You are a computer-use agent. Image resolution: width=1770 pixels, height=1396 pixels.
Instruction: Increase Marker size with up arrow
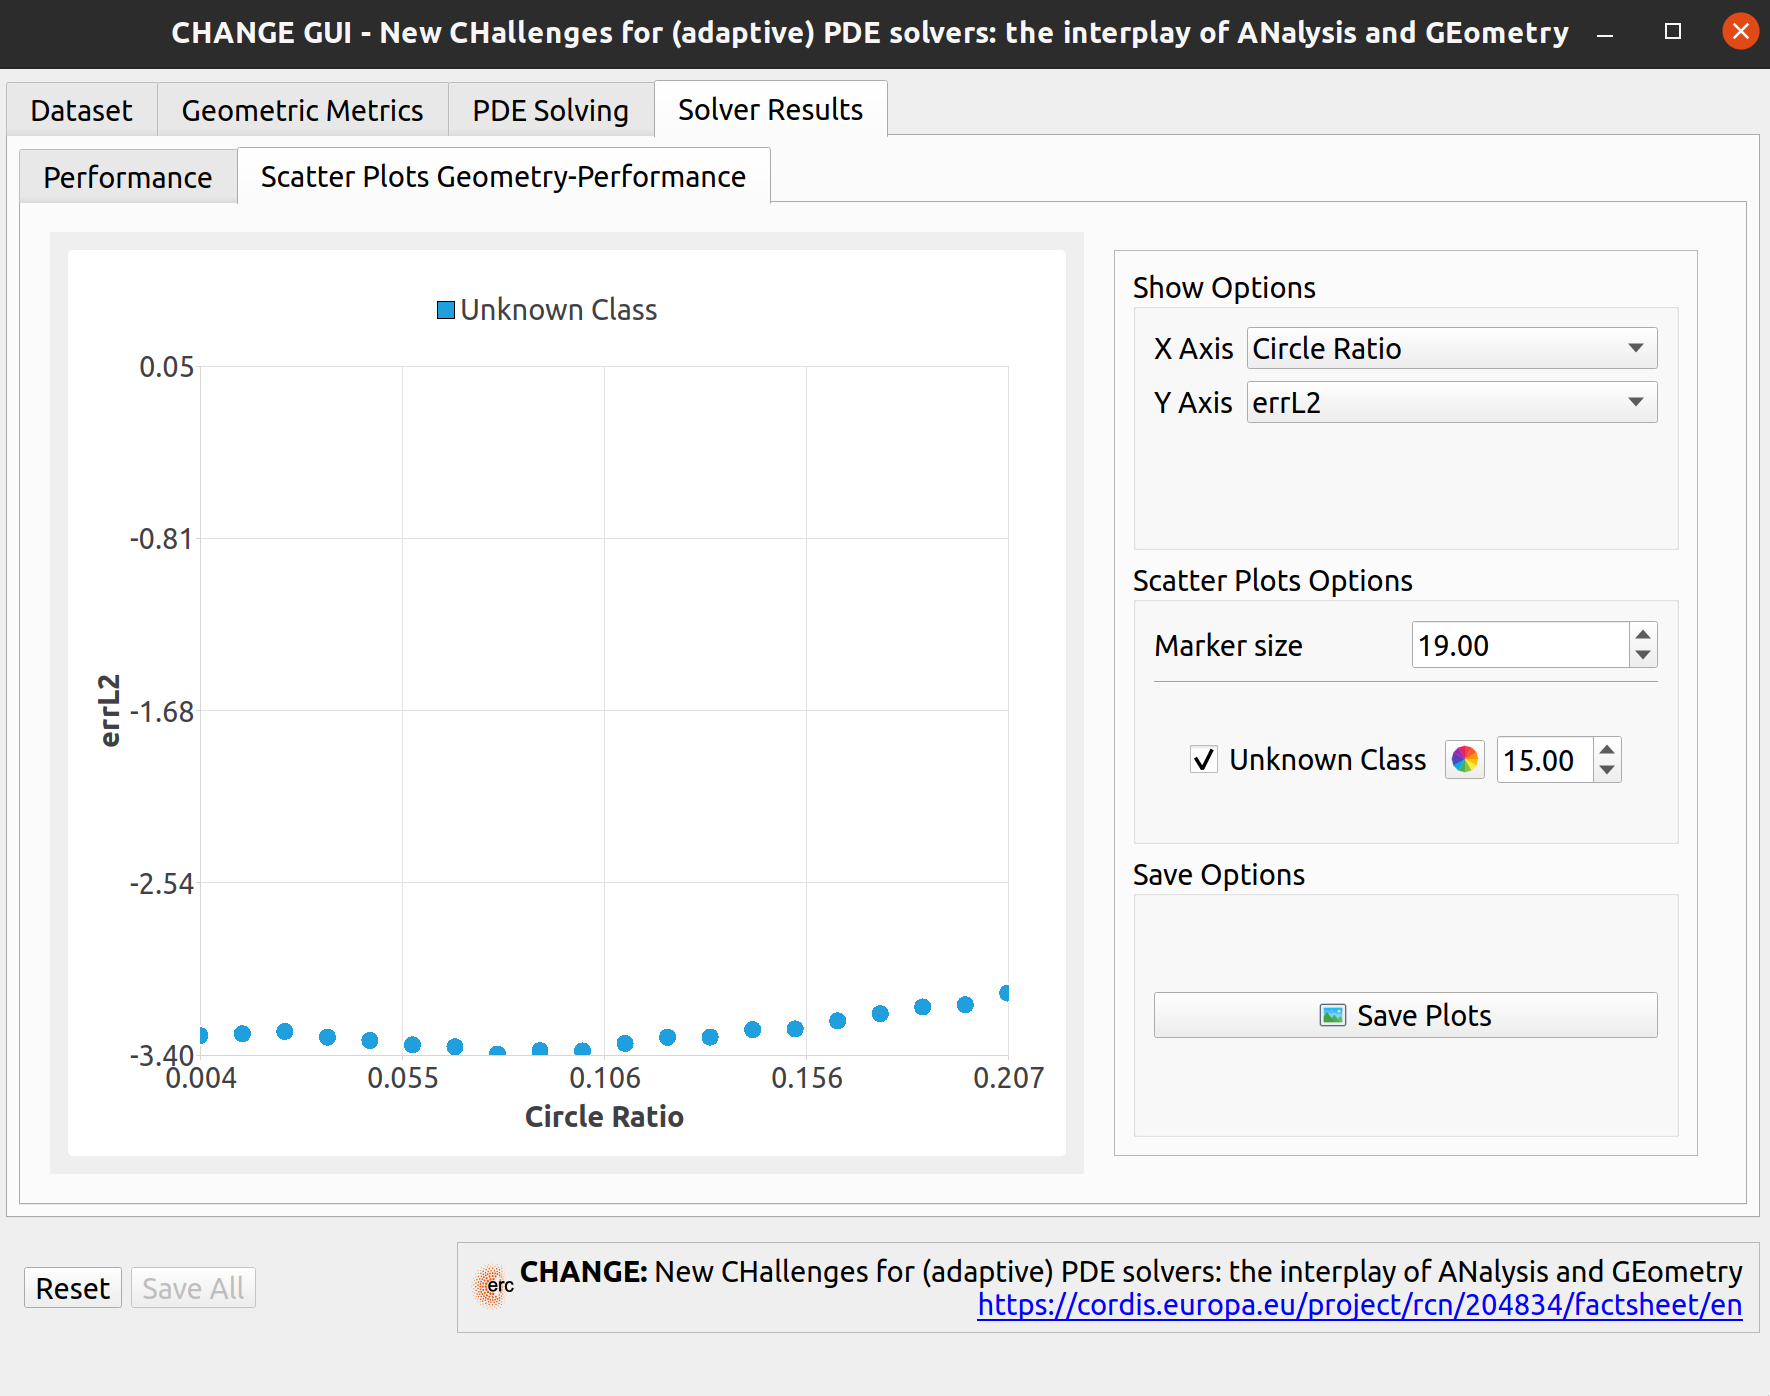(x=1643, y=635)
